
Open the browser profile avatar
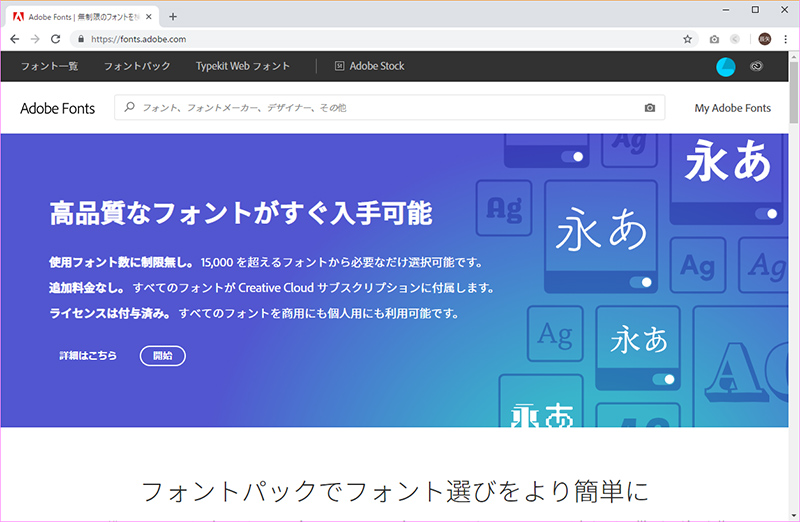pyautogui.click(x=764, y=39)
